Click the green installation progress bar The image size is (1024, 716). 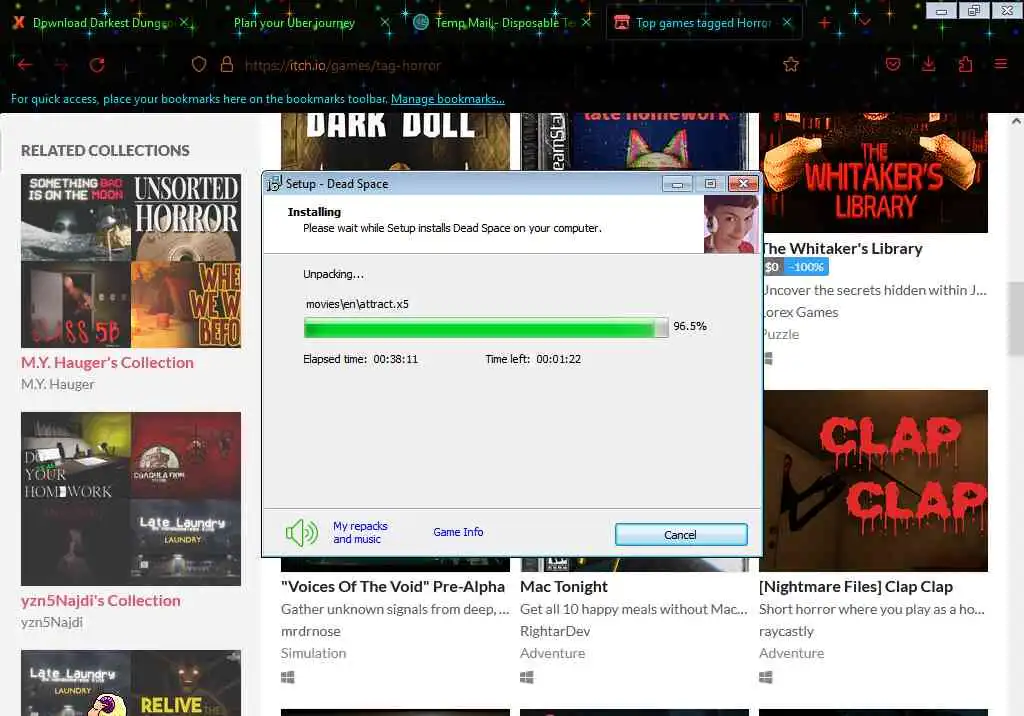click(486, 327)
